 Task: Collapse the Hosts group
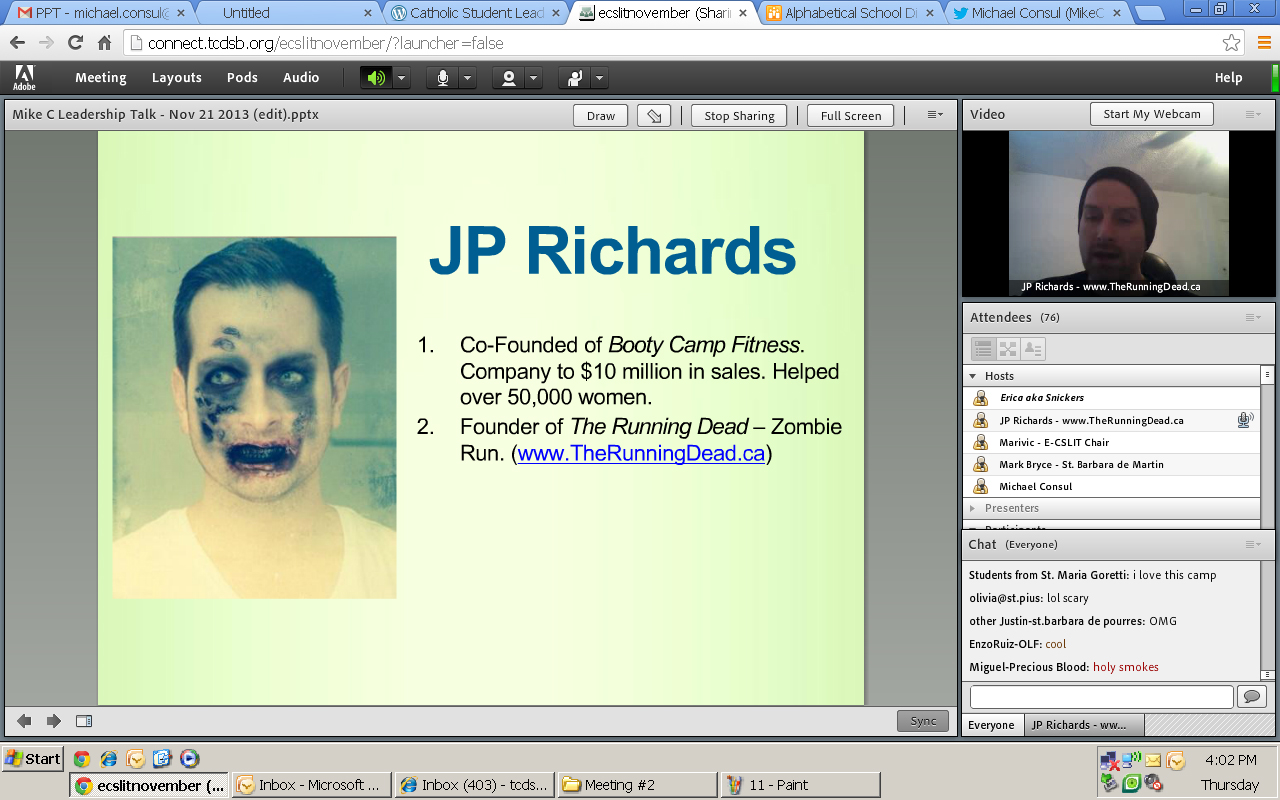point(973,376)
